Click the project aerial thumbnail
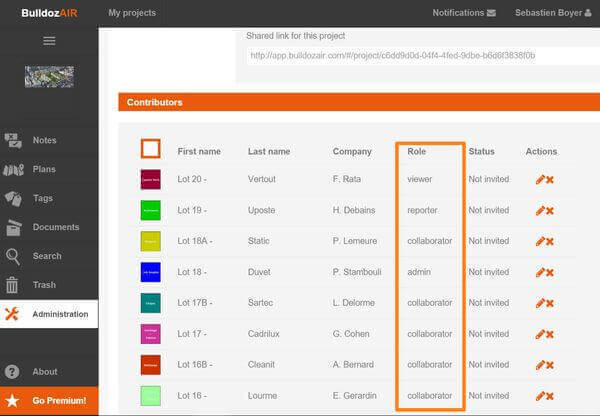 [49, 77]
